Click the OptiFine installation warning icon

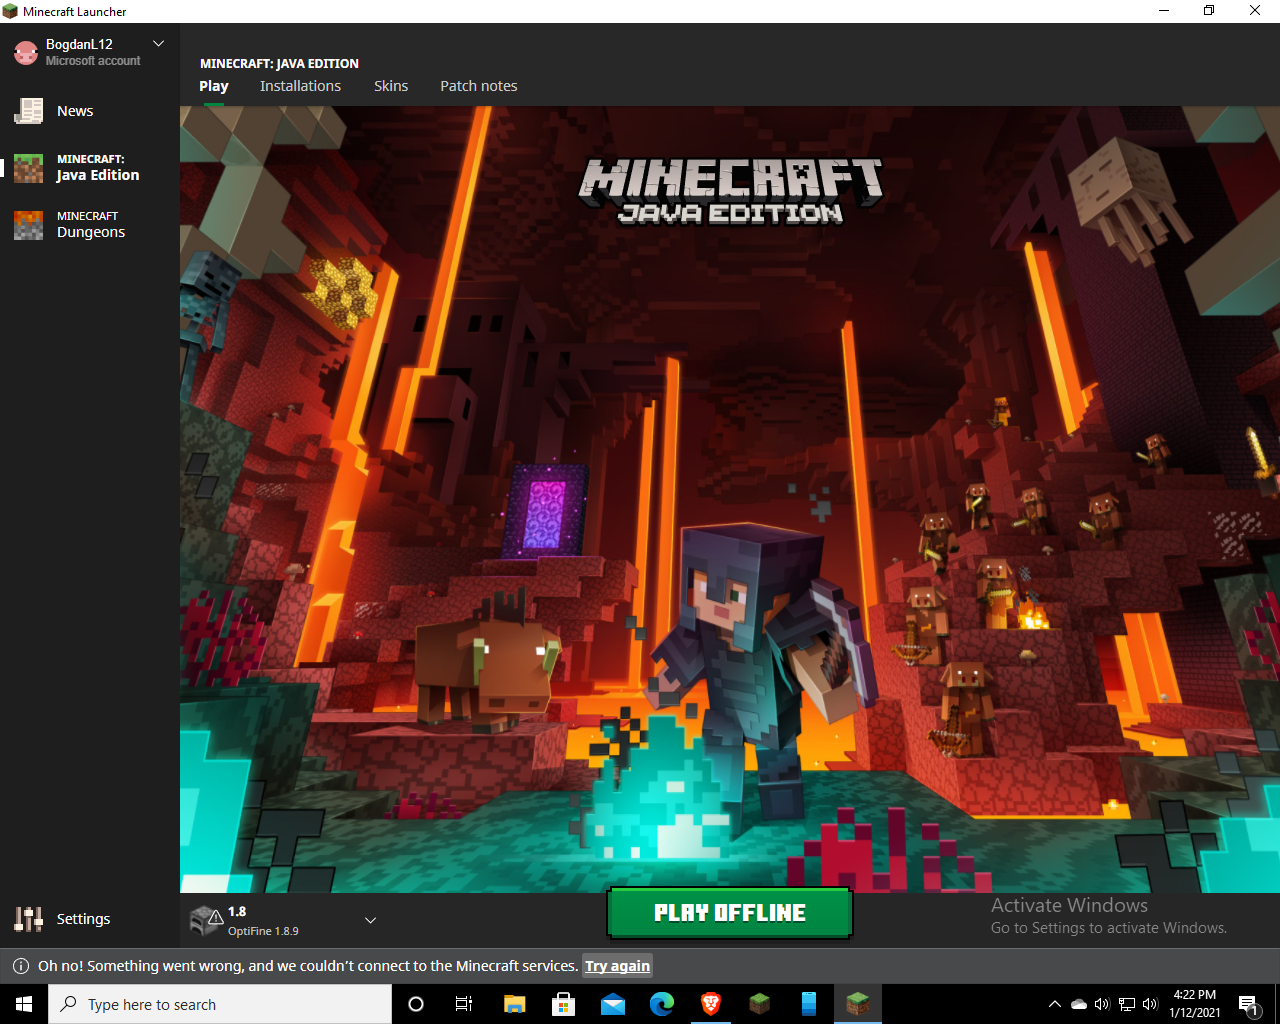coord(207,920)
